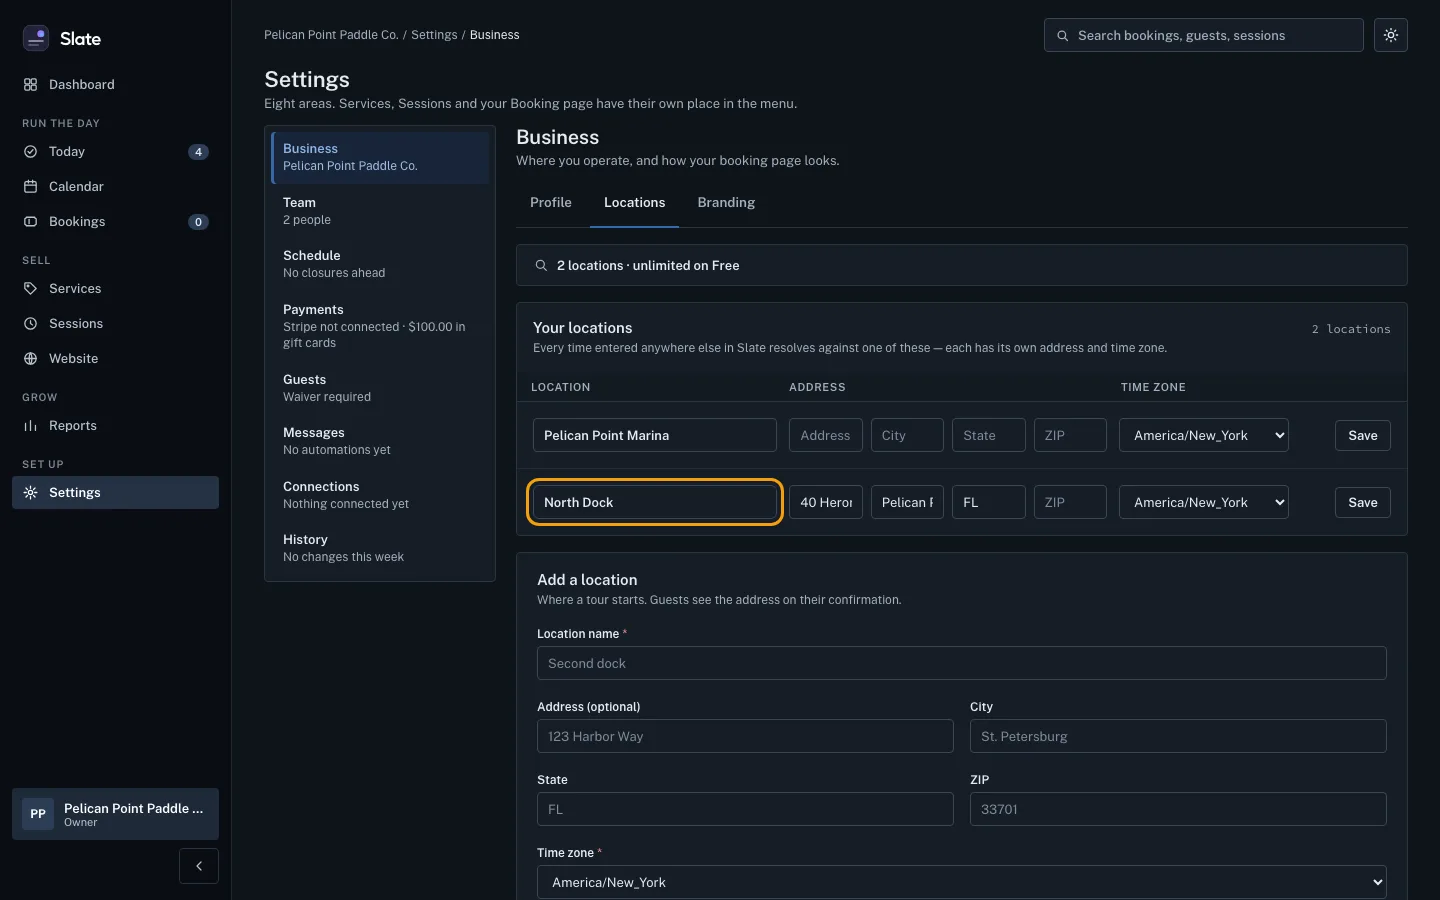Focus the search bookings, guests, sessions field
This screenshot has width=1440, height=900.
[x=1204, y=35]
